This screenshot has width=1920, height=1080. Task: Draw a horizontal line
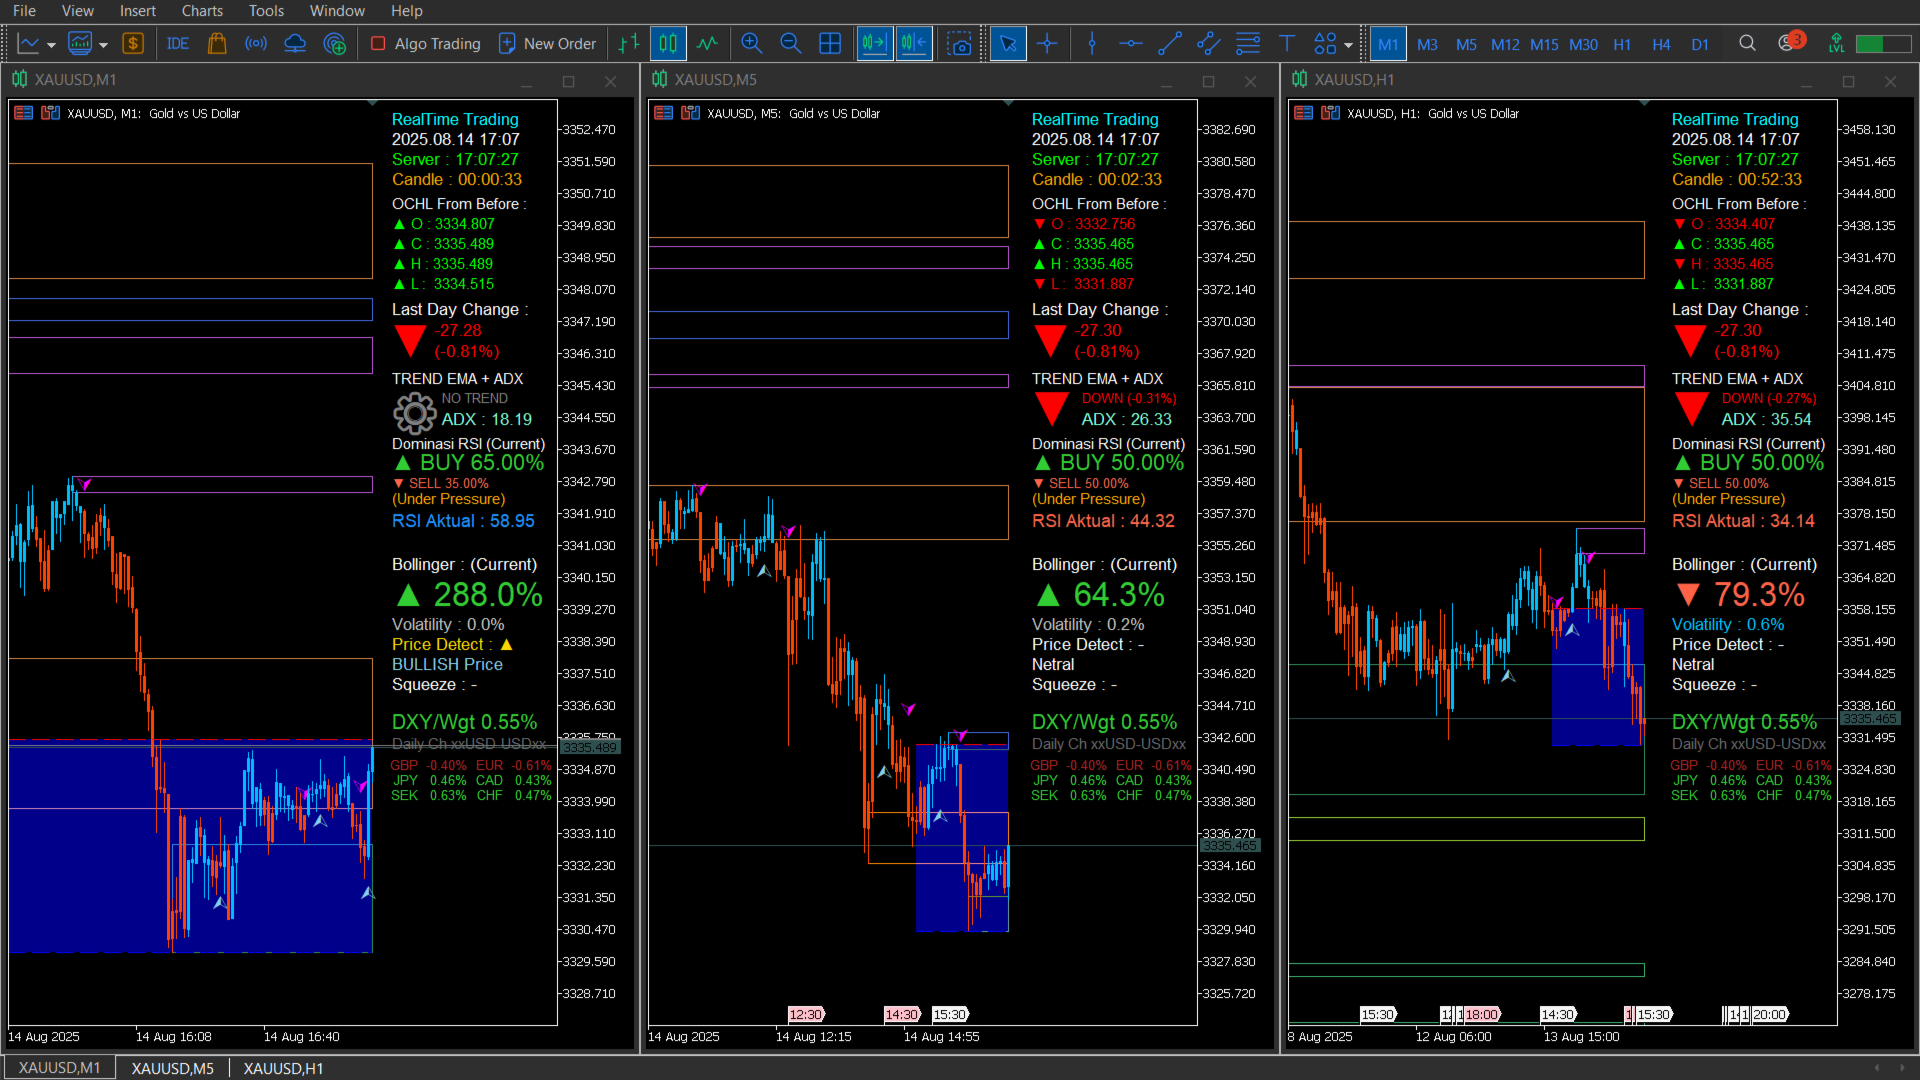point(1131,44)
